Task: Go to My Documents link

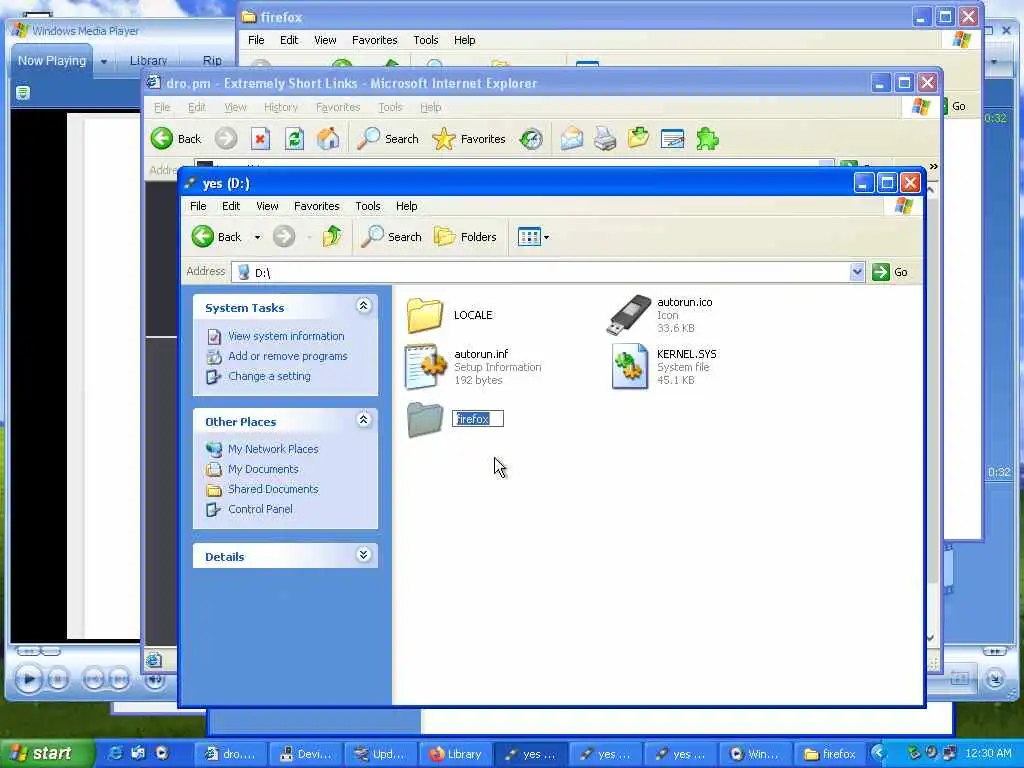Action: (x=263, y=470)
